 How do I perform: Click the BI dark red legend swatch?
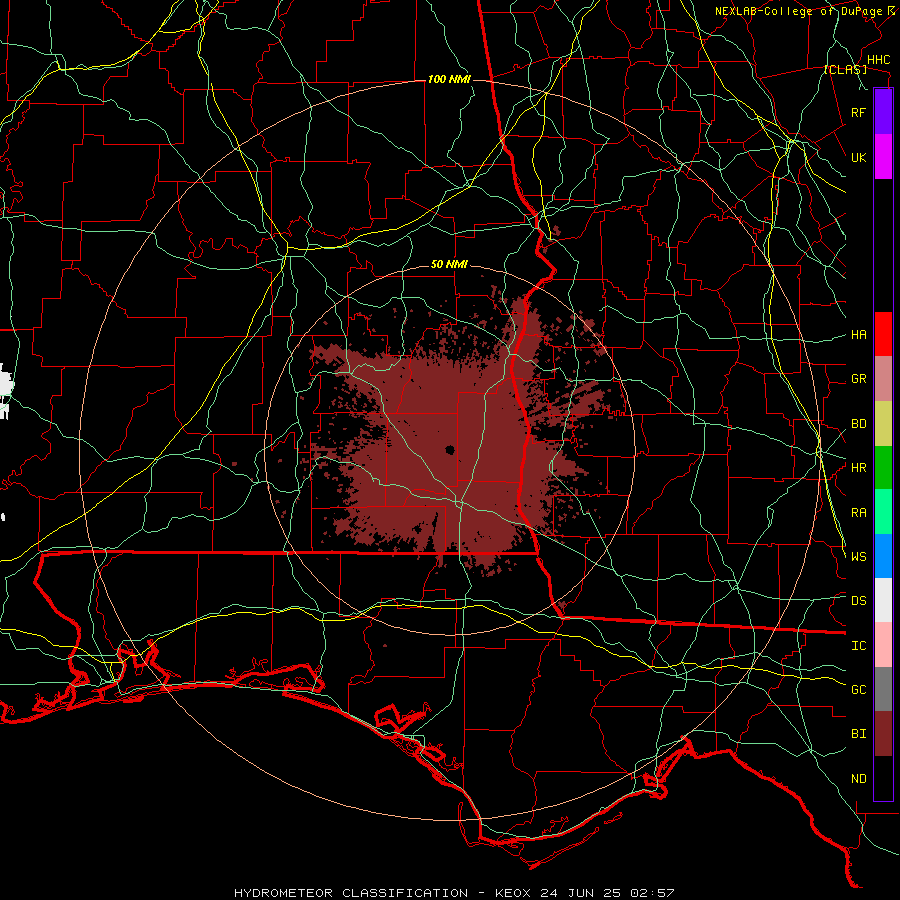[883, 734]
